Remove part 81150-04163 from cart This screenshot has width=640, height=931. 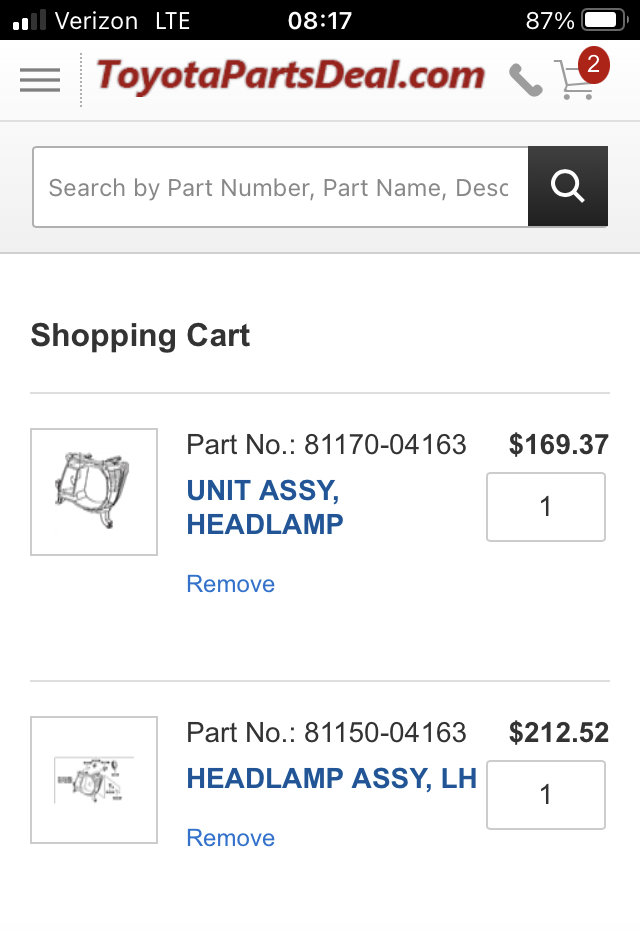click(230, 838)
